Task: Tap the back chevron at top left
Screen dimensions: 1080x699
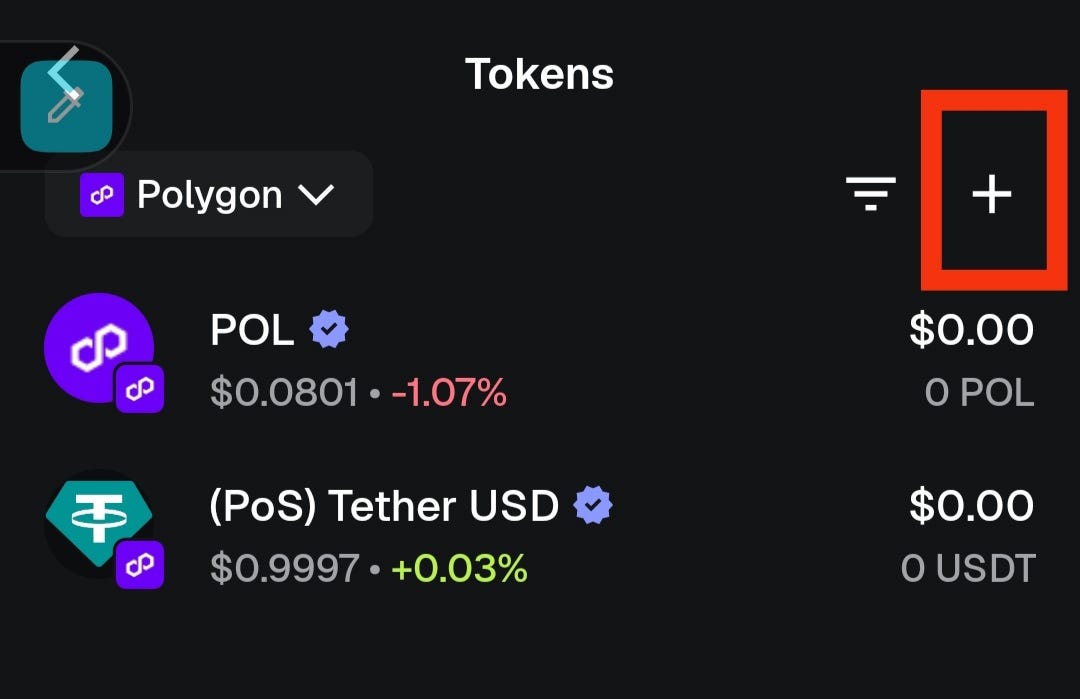Action: pyautogui.click(x=63, y=71)
